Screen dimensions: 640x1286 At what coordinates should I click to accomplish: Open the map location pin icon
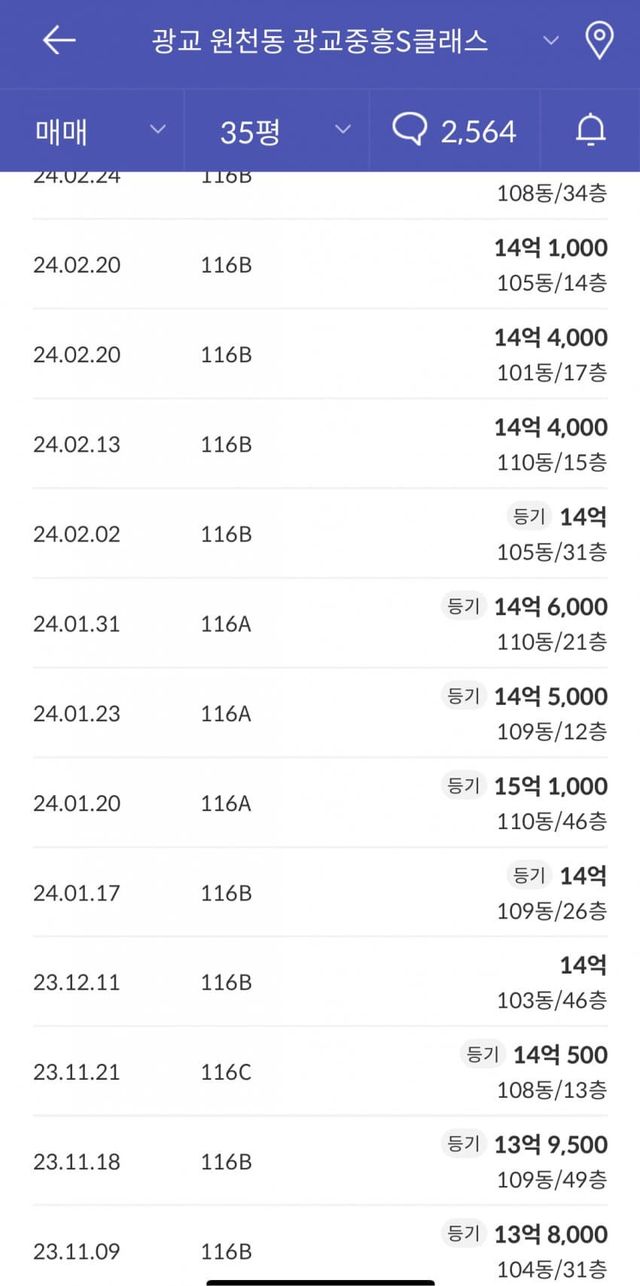coord(598,40)
